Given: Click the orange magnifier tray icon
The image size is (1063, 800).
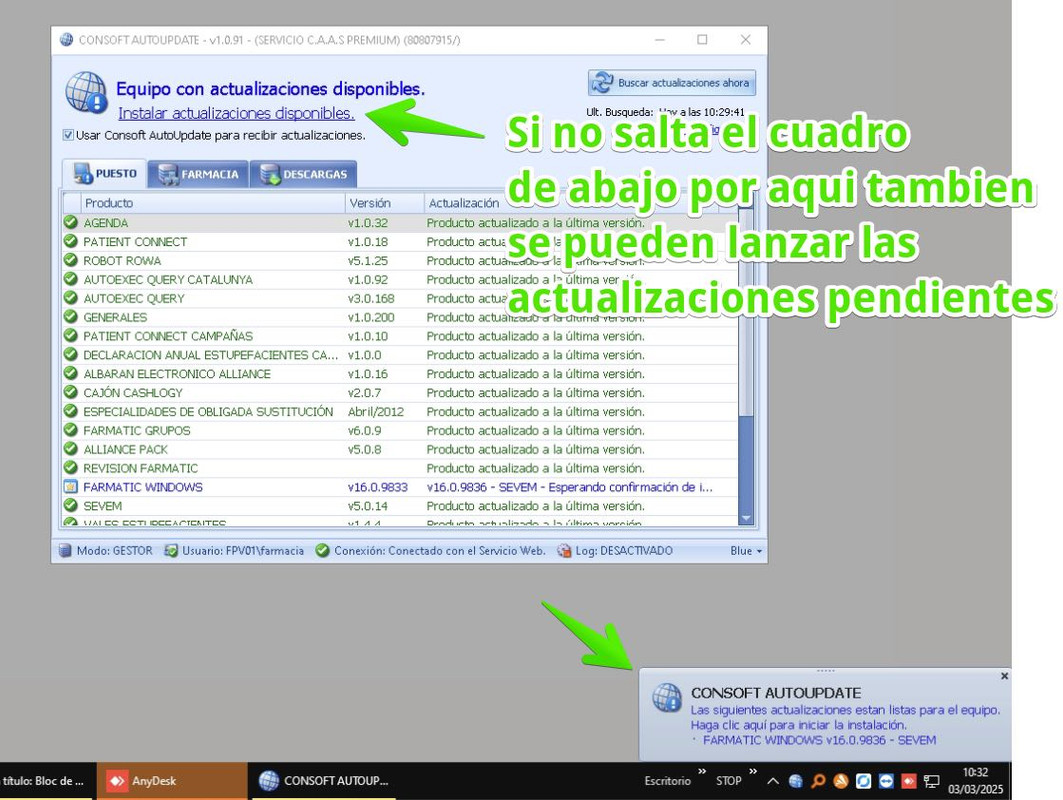Looking at the screenshot, I should tap(818, 781).
